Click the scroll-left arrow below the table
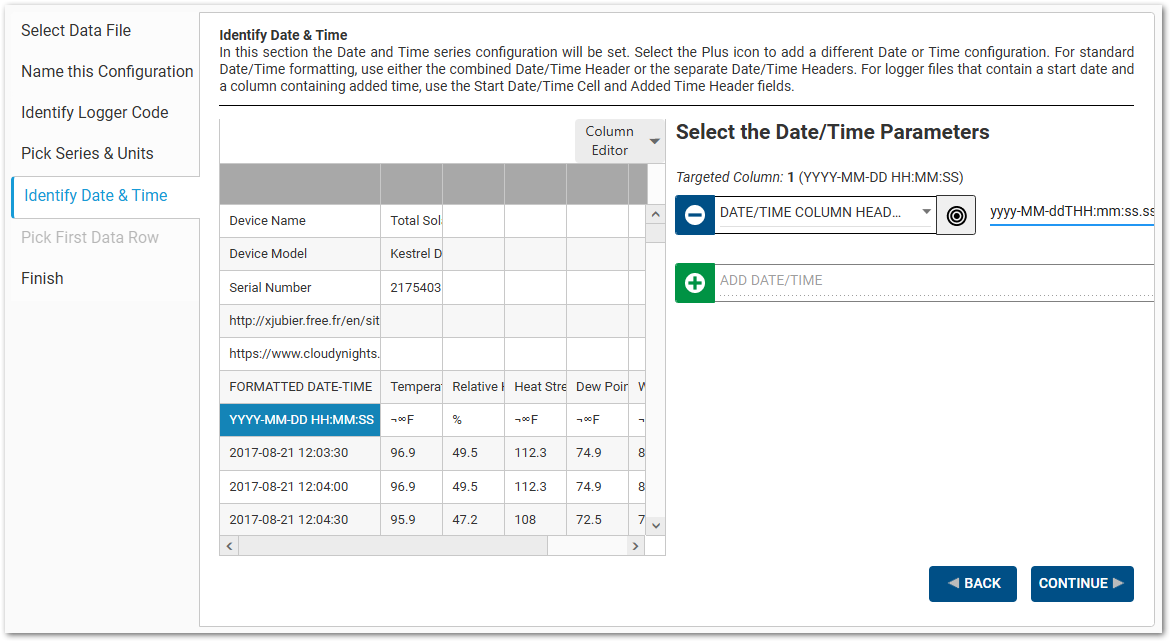 (x=229, y=545)
